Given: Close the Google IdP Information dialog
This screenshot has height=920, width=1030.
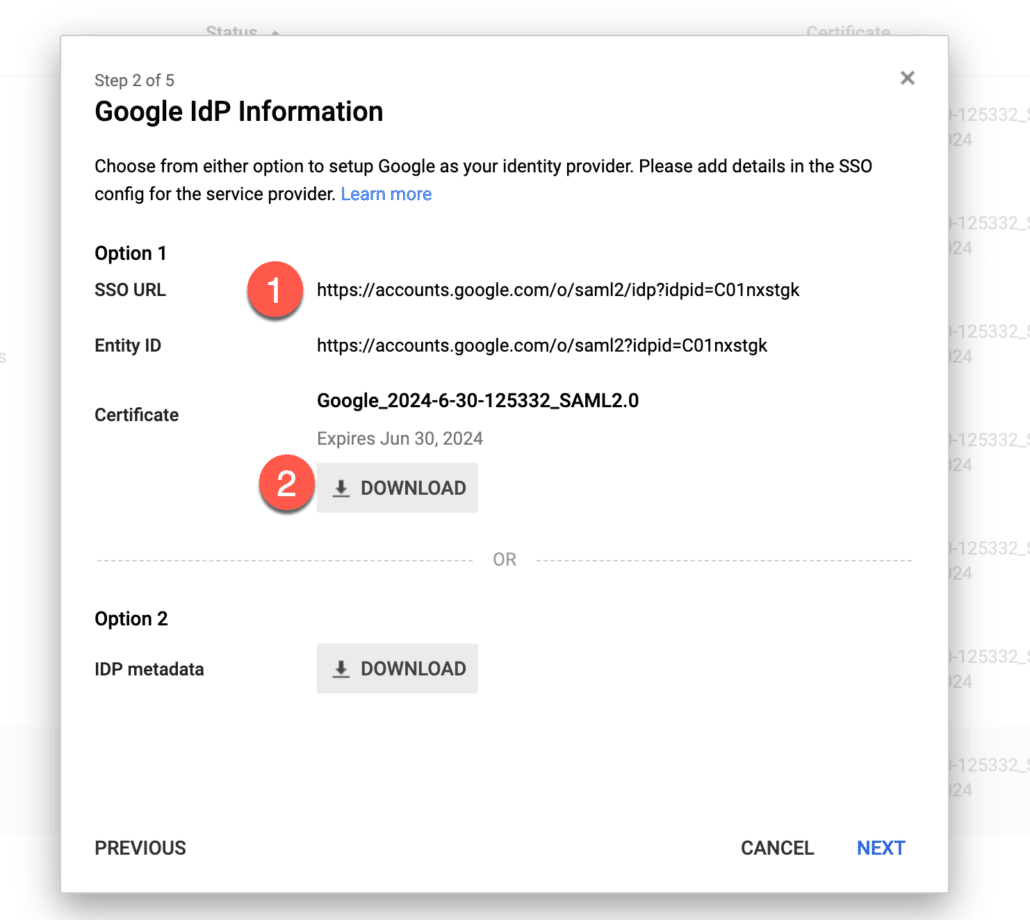Looking at the screenshot, I should click(907, 78).
